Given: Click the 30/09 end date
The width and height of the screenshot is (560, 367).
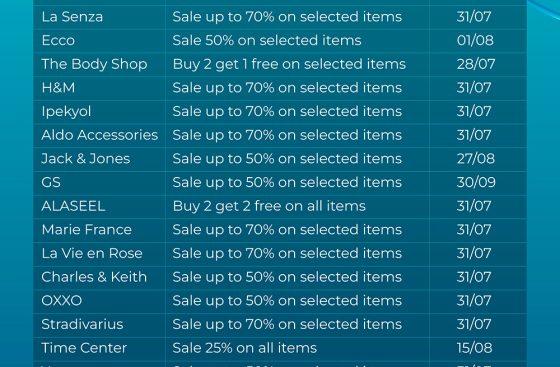Looking at the screenshot, I should 476,182.
